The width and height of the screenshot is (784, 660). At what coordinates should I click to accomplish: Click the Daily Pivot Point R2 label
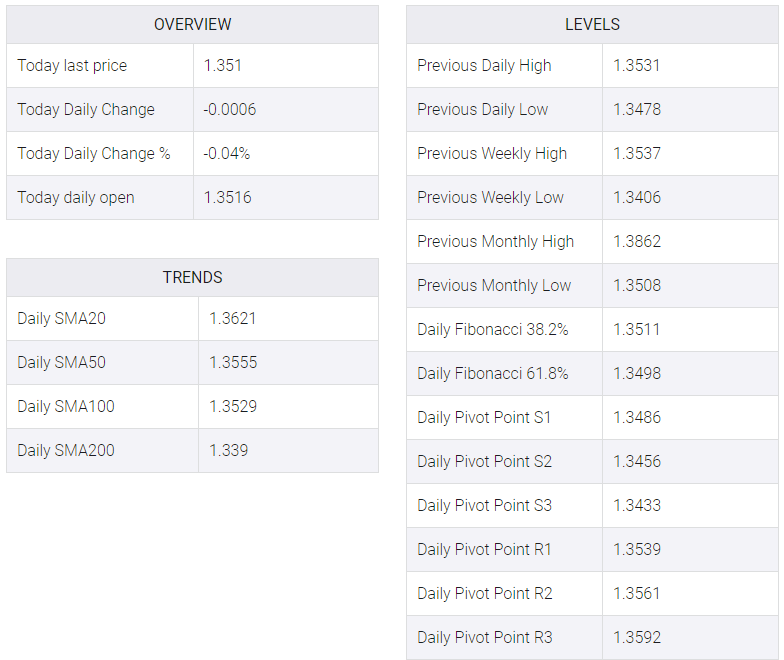click(484, 594)
